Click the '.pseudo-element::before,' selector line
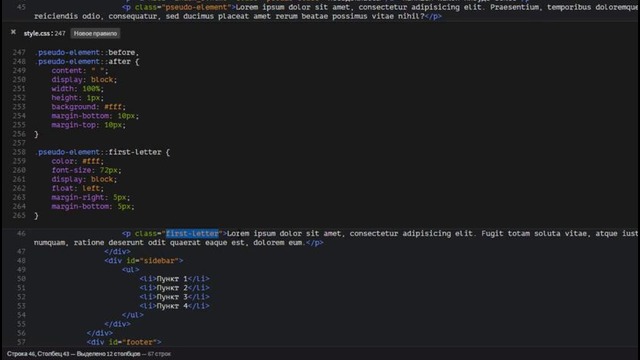This screenshot has height=360, width=640. (x=87, y=52)
